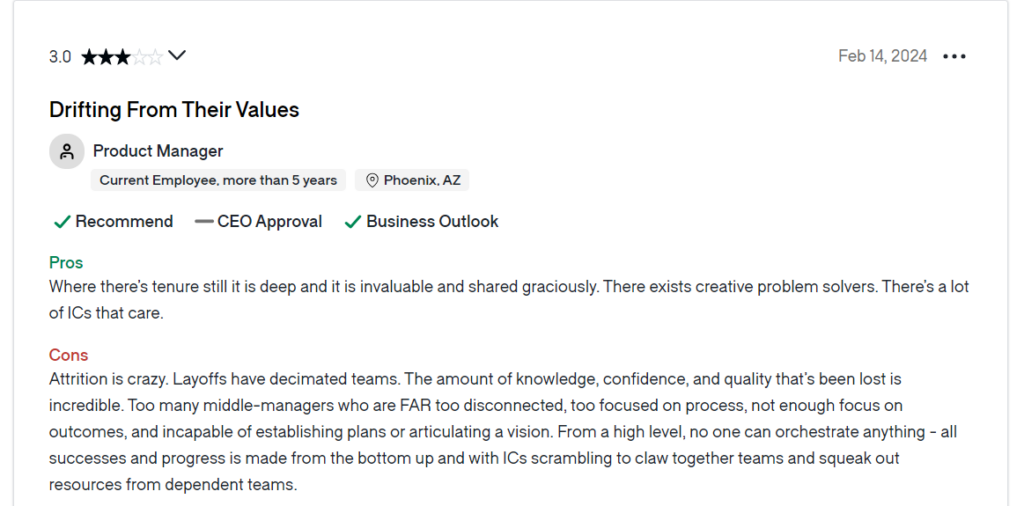Click the Business Outlook label text
The width and height of the screenshot is (1024, 506).
click(x=432, y=222)
